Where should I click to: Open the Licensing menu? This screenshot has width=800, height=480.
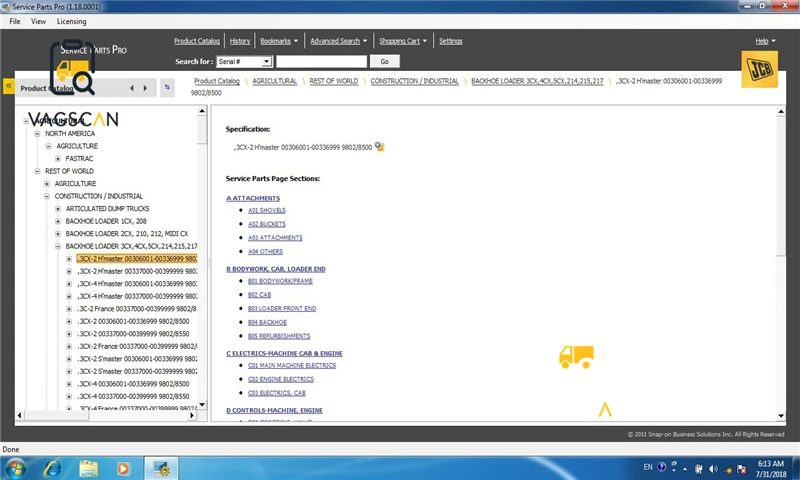click(71, 21)
